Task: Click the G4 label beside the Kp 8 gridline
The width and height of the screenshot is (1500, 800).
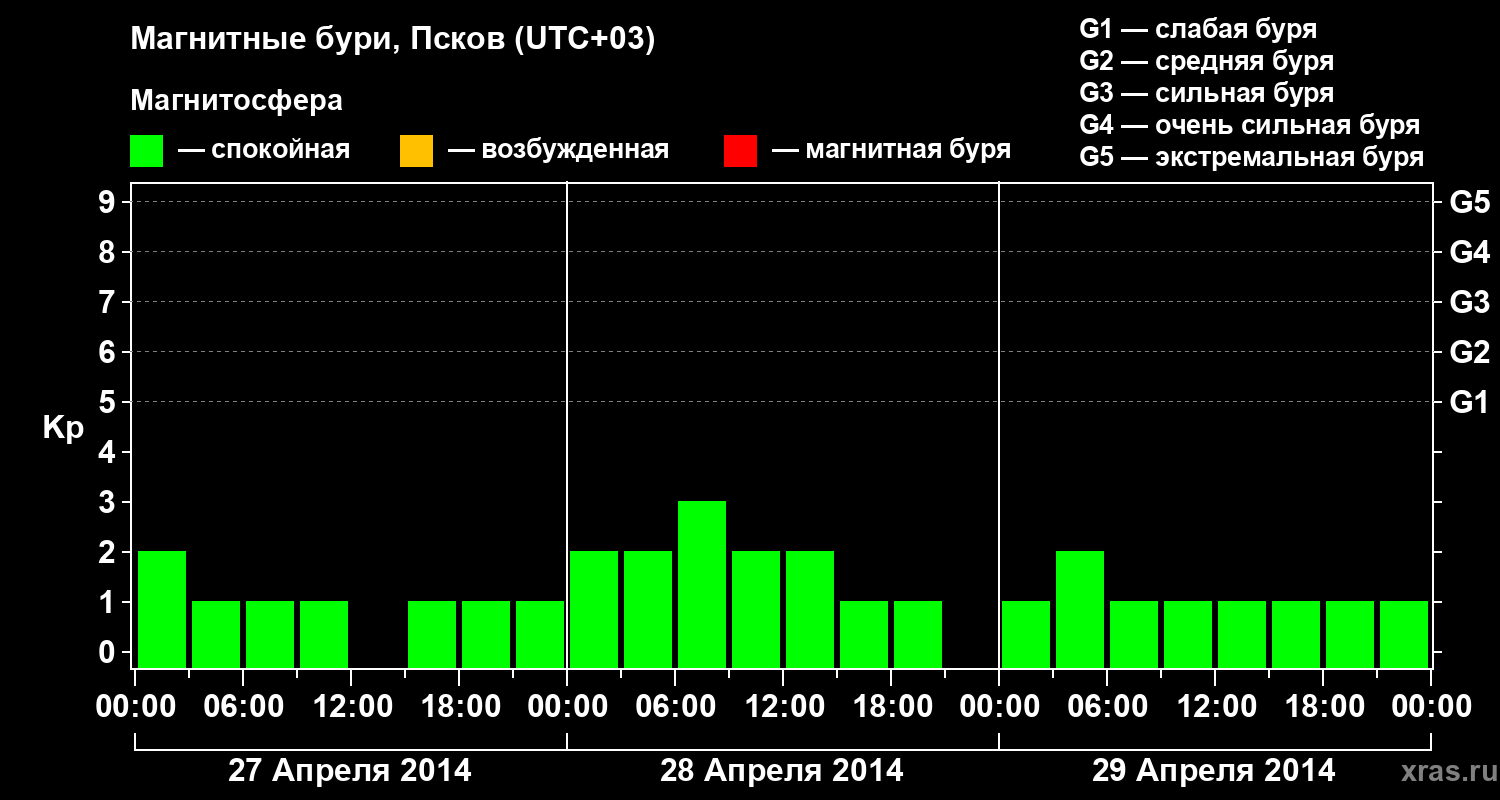Action: (x=1470, y=252)
